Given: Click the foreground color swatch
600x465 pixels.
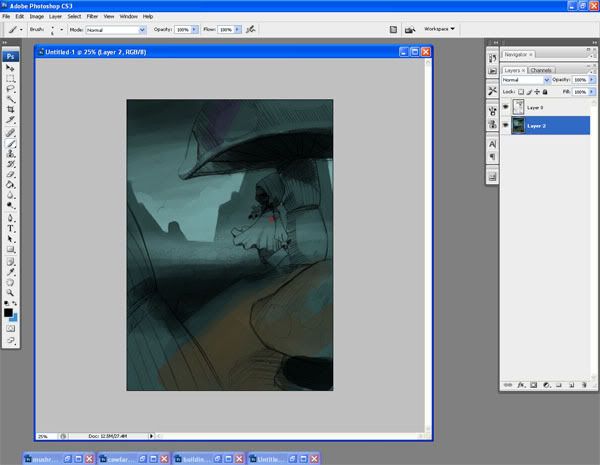Looking at the screenshot, I should pyautogui.click(x=8, y=313).
